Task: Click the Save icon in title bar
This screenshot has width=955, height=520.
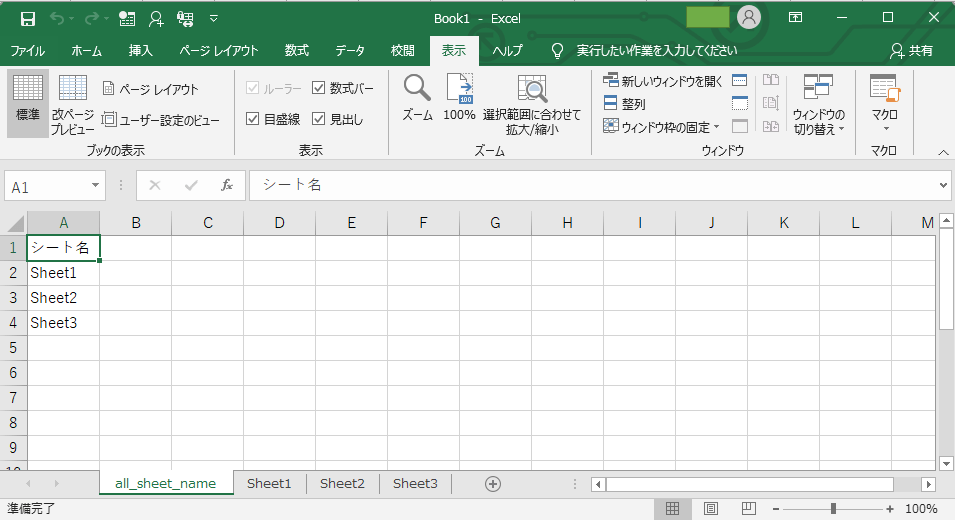Action: coord(27,18)
